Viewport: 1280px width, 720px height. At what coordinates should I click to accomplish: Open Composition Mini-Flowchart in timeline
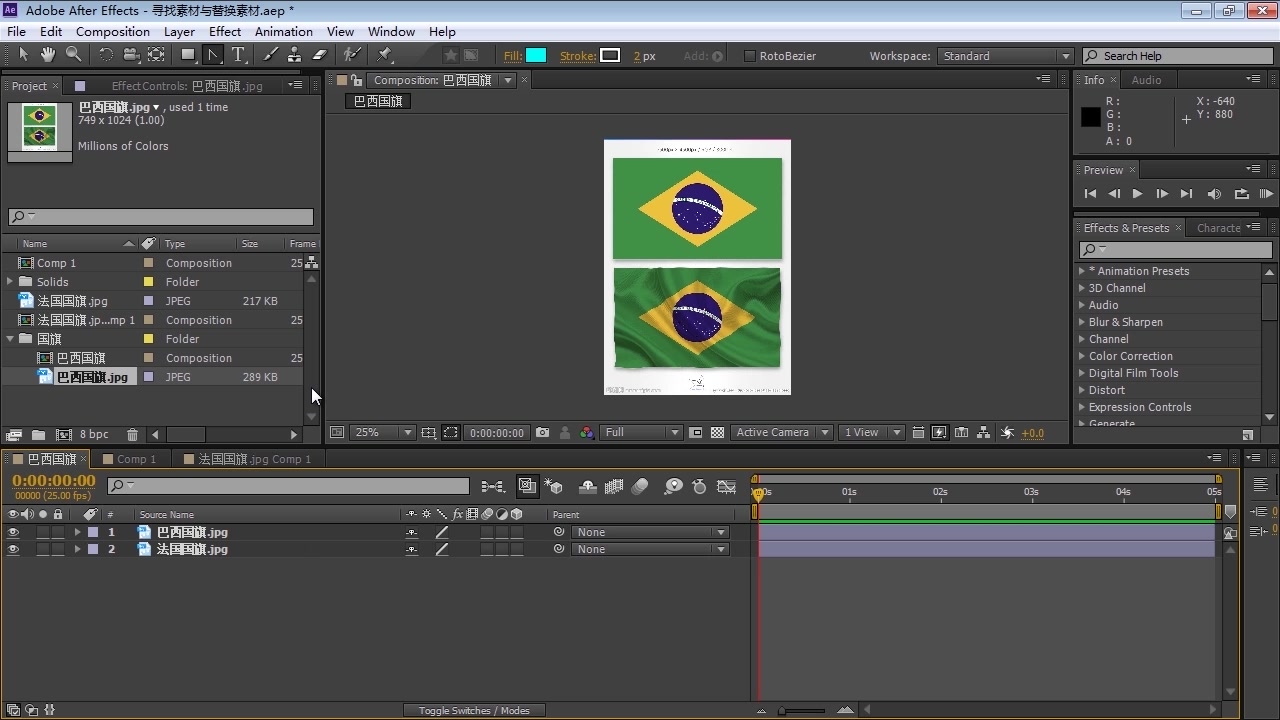coord(492,487)
